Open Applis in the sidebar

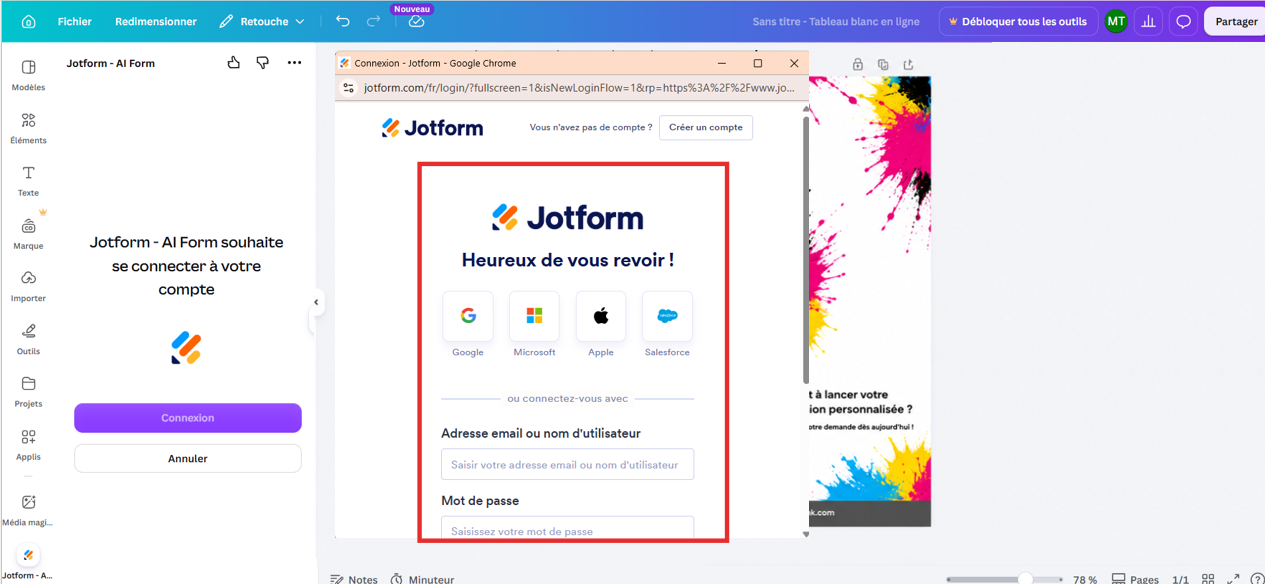click(28, 445)
